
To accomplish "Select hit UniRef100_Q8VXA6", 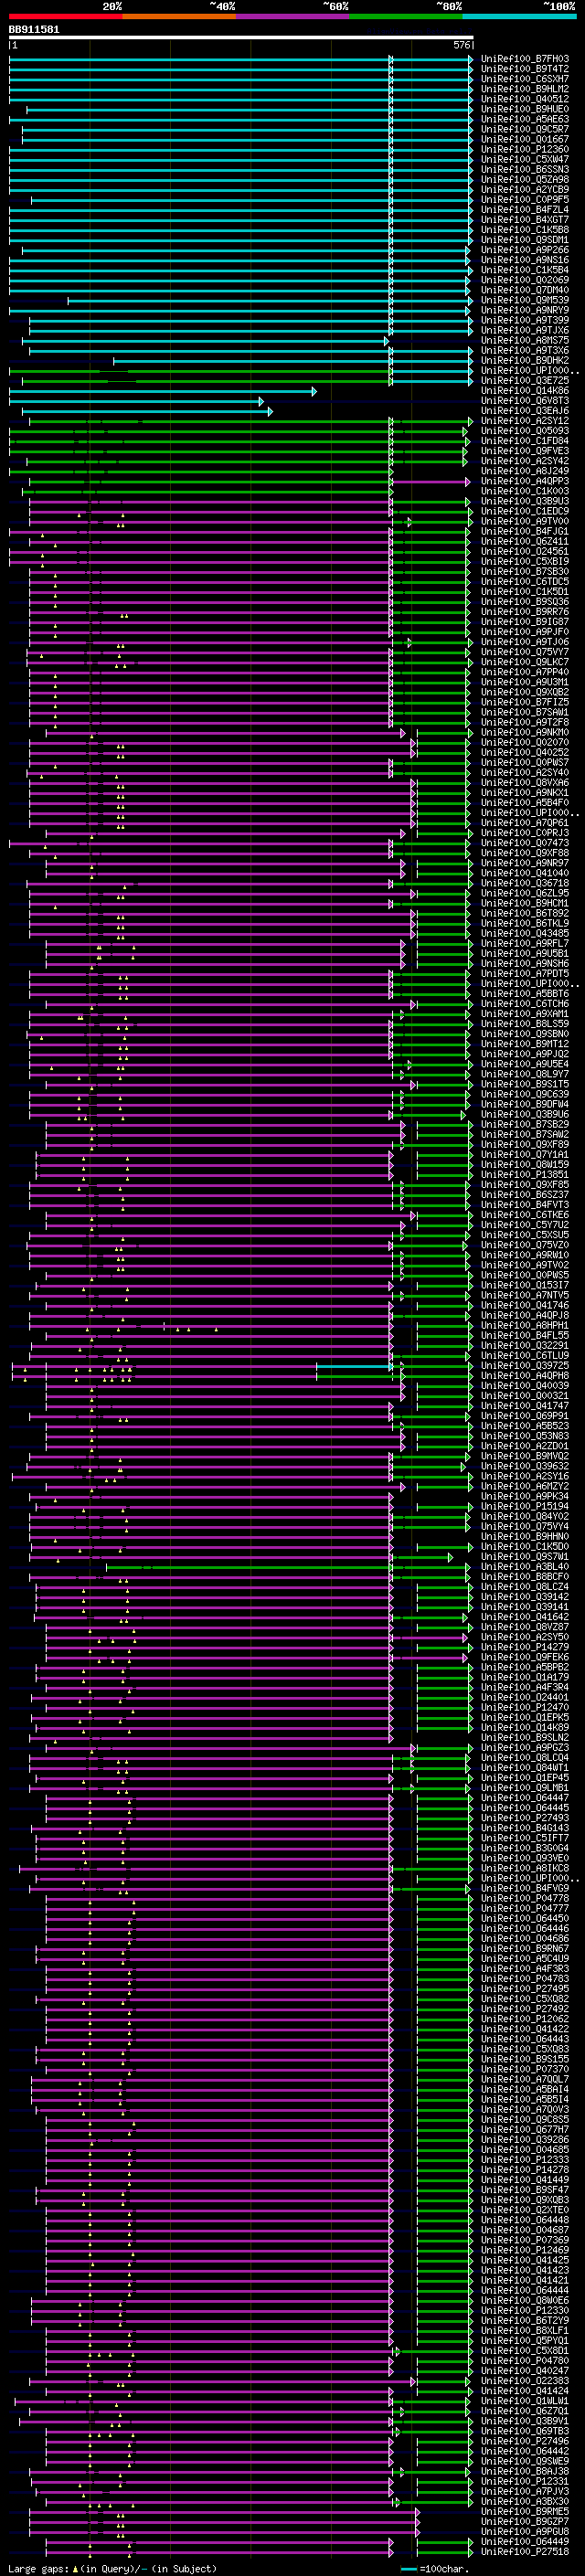I will (x=525, y=782).
